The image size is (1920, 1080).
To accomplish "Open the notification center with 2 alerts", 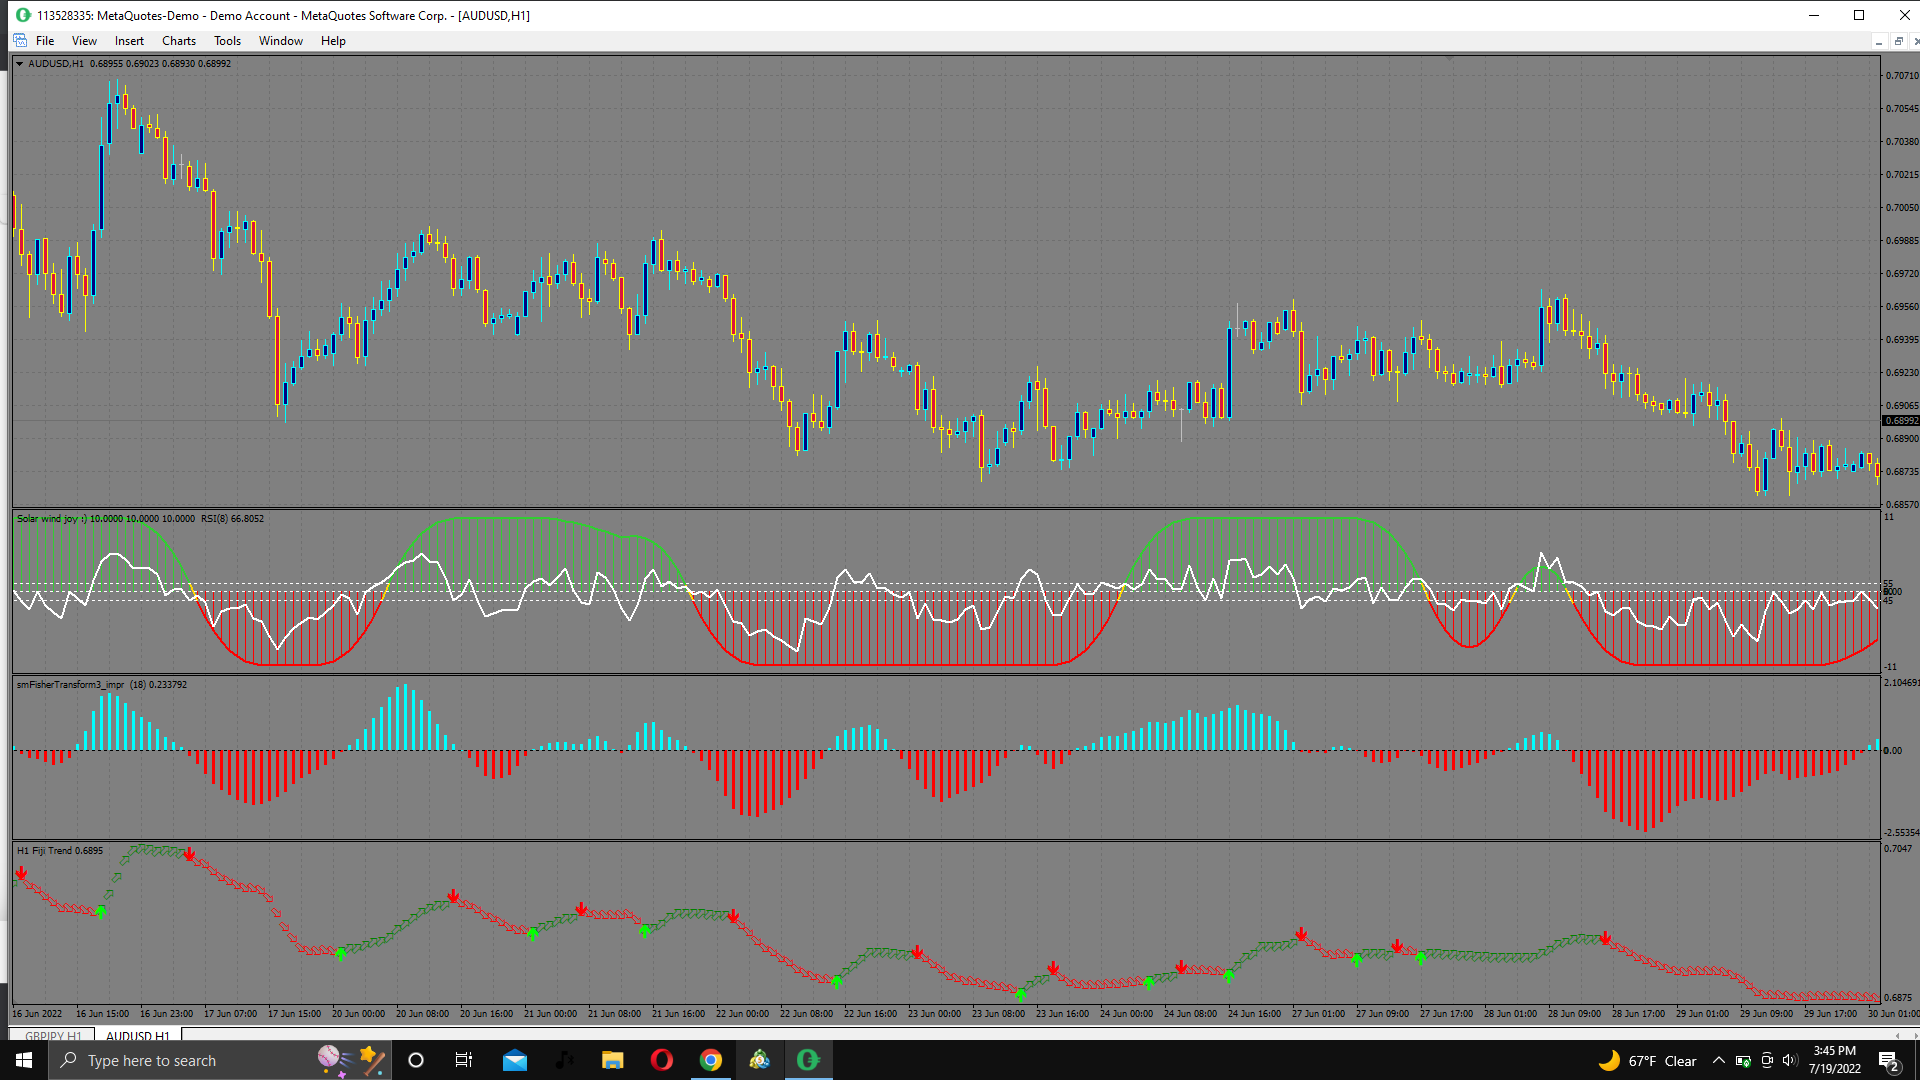I will coord(1888,1061).
